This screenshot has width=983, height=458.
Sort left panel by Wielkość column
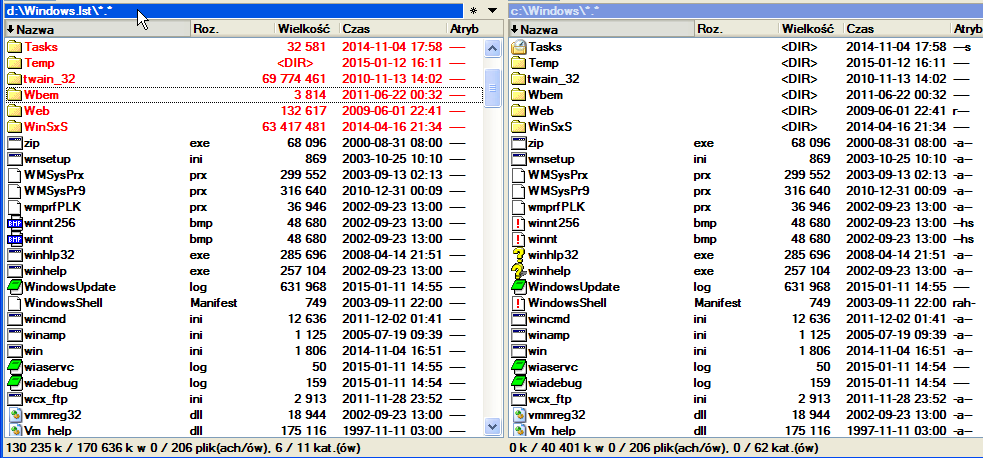coord(307,29)
